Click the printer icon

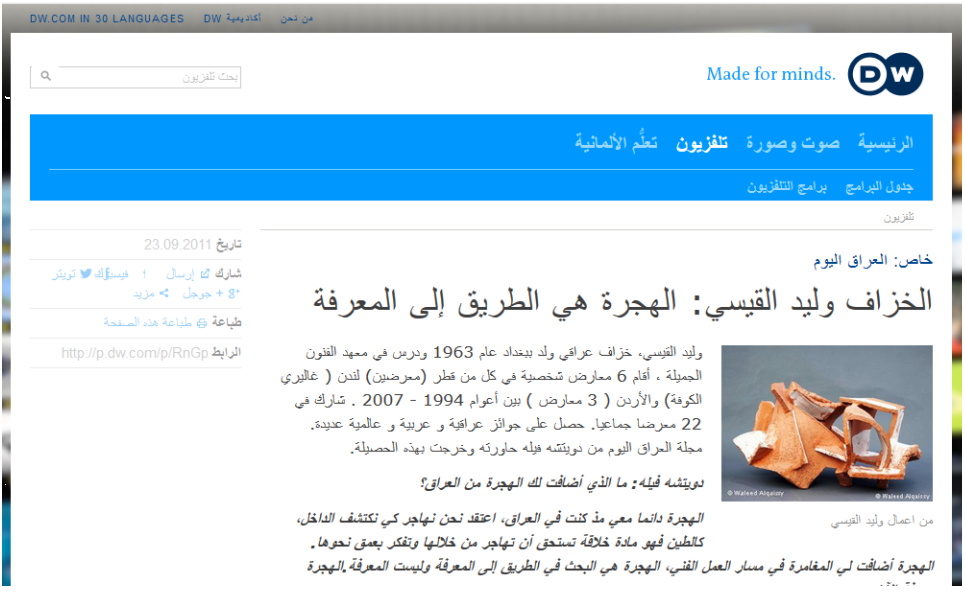202,323
